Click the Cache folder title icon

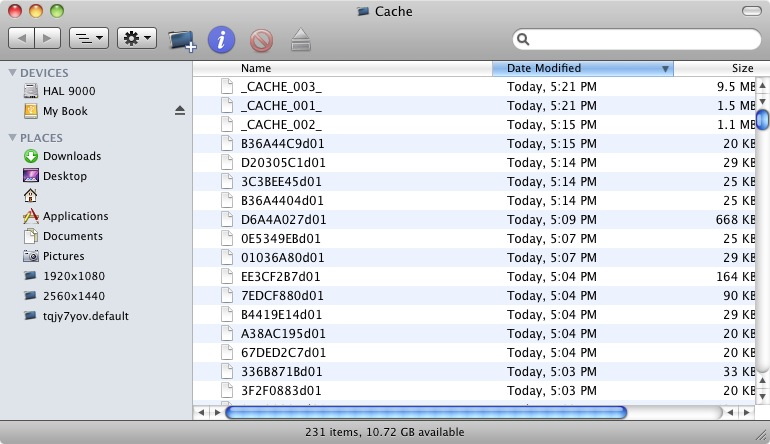click(363, 11)
